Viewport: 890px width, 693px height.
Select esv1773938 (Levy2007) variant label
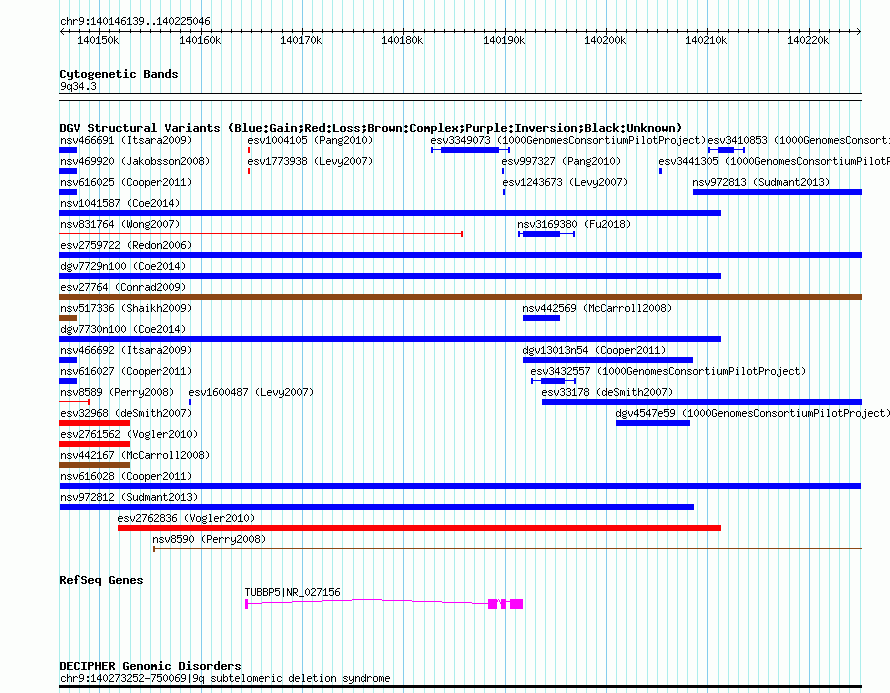[x=310, y=161]
